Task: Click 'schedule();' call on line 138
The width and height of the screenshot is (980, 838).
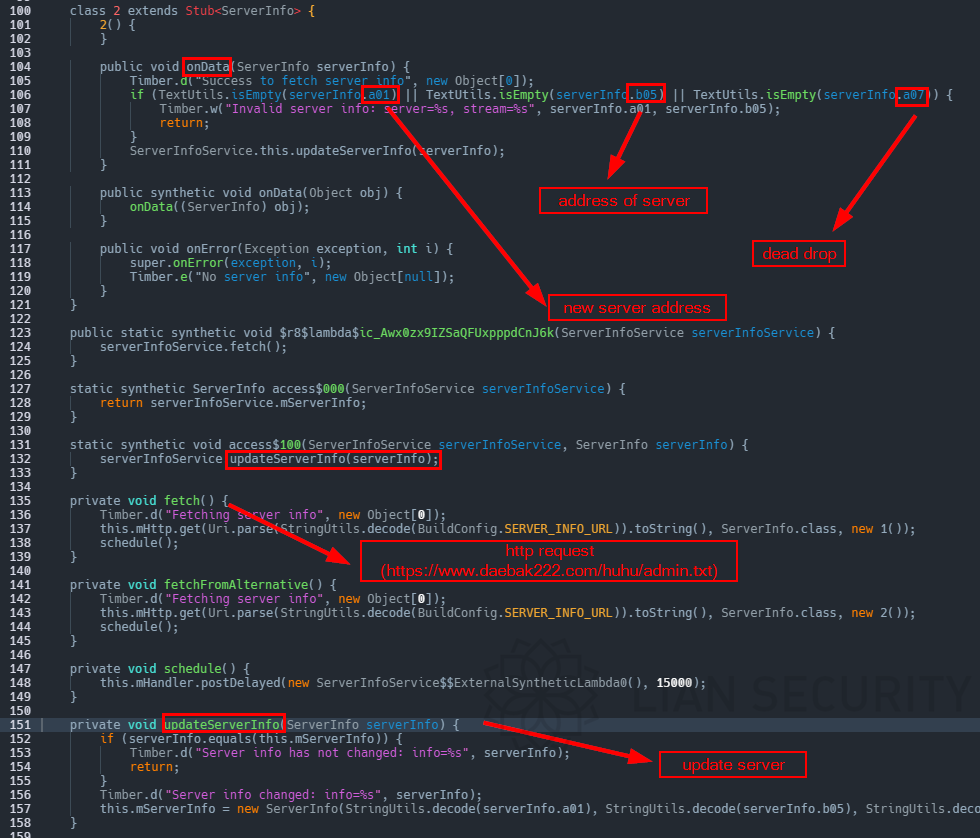Action: (x=139, y=543)
